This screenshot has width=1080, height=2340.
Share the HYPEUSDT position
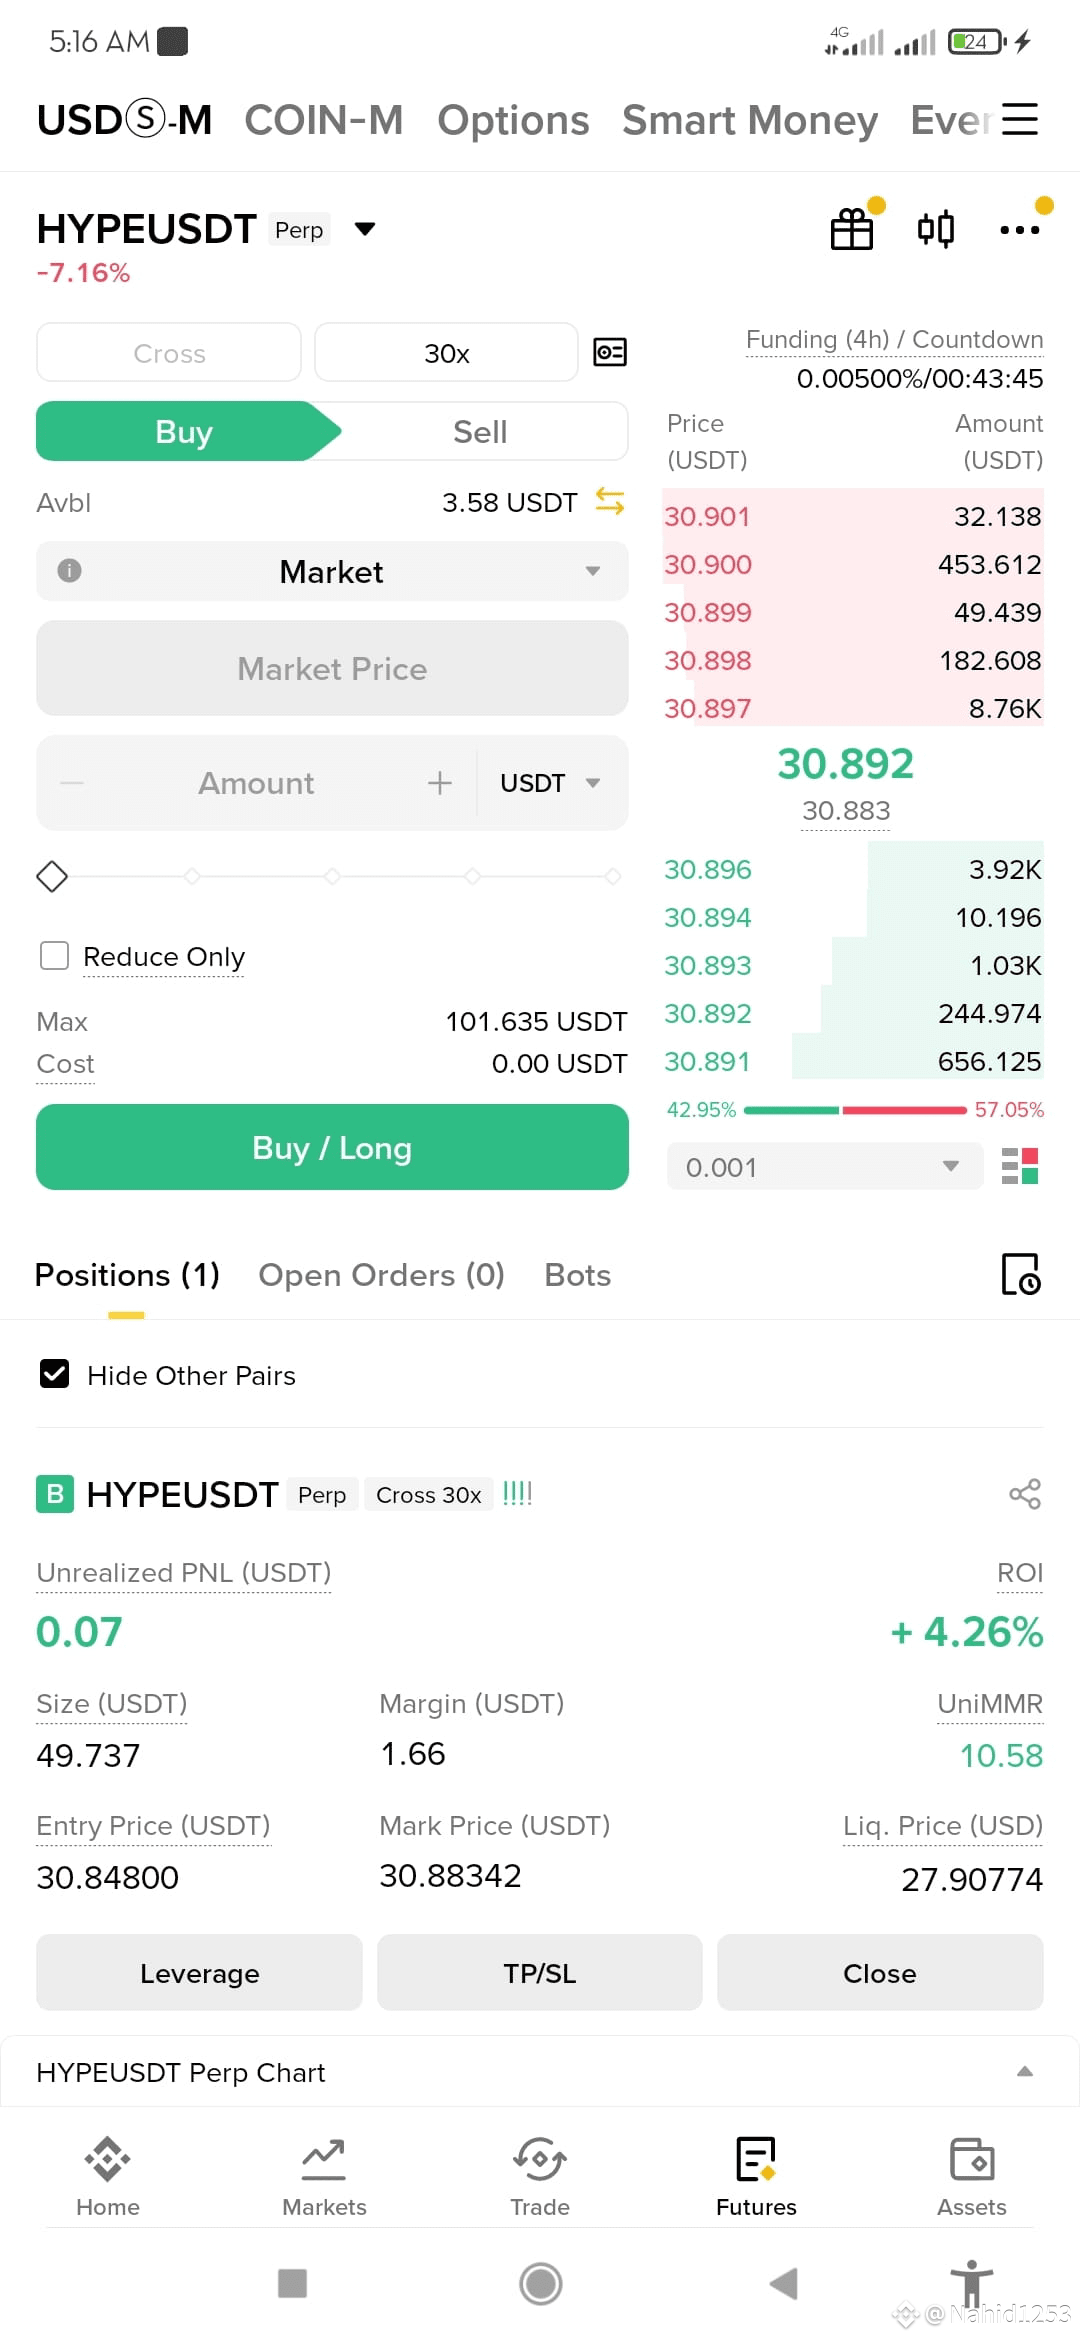tap(1025, 1494)
